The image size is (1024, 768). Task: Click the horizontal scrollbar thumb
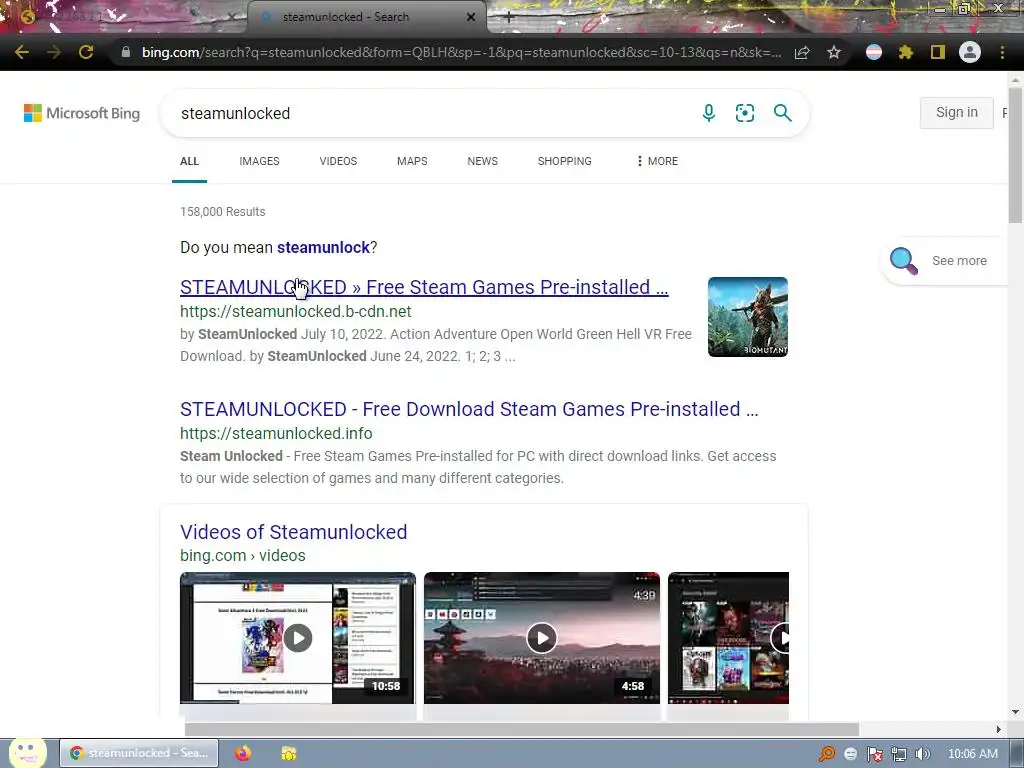(x=521, y=729)
